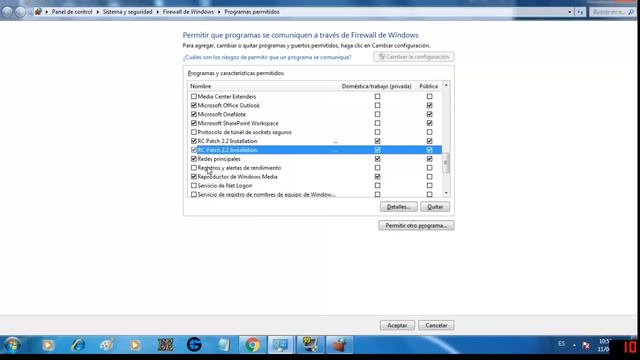
Task: Check Protocolo de túnel de sockets seguros checkbox
Action: 194,132
